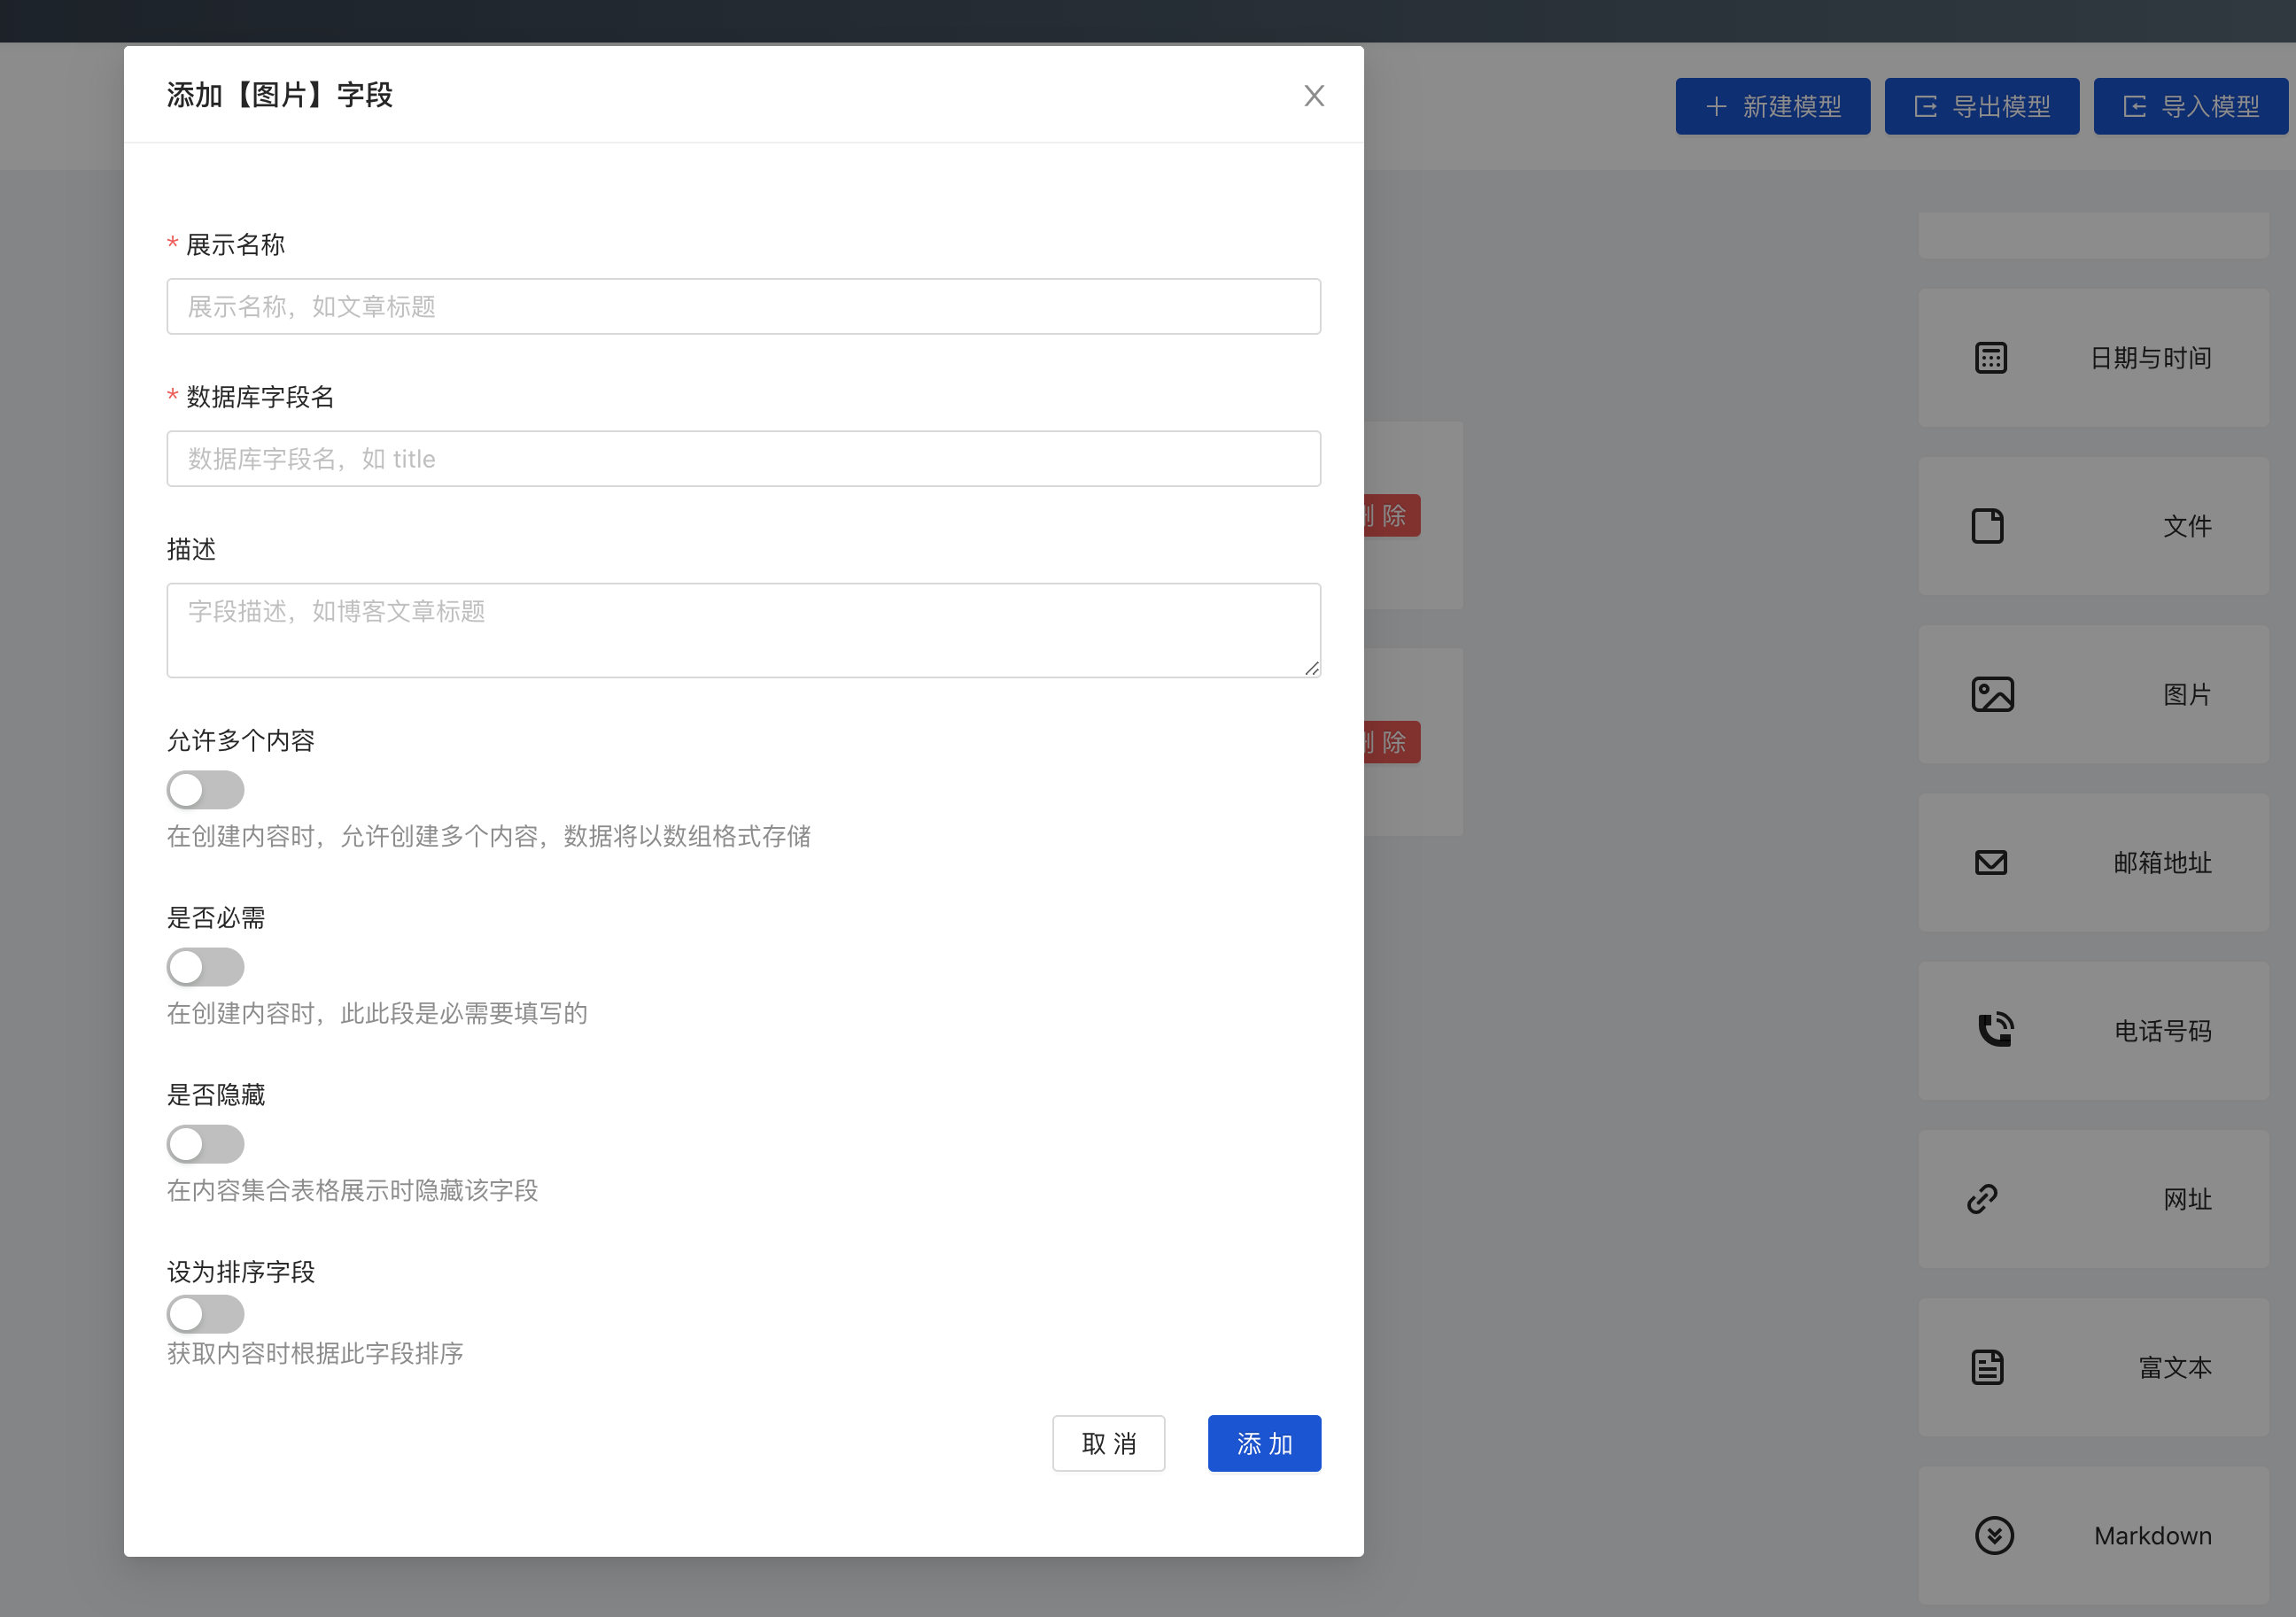
Task: Click the 图片 image icon
Action: tap(1992, 694)
